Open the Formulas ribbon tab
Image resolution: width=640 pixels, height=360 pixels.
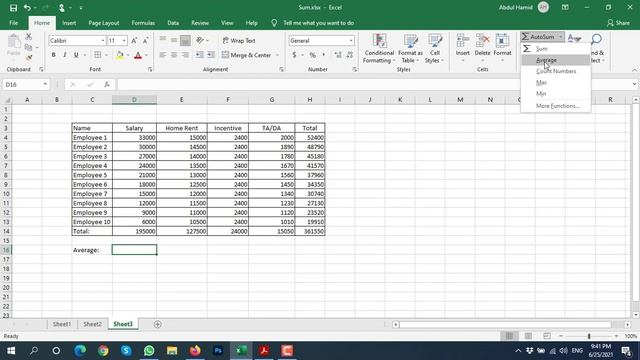[143, 23]
